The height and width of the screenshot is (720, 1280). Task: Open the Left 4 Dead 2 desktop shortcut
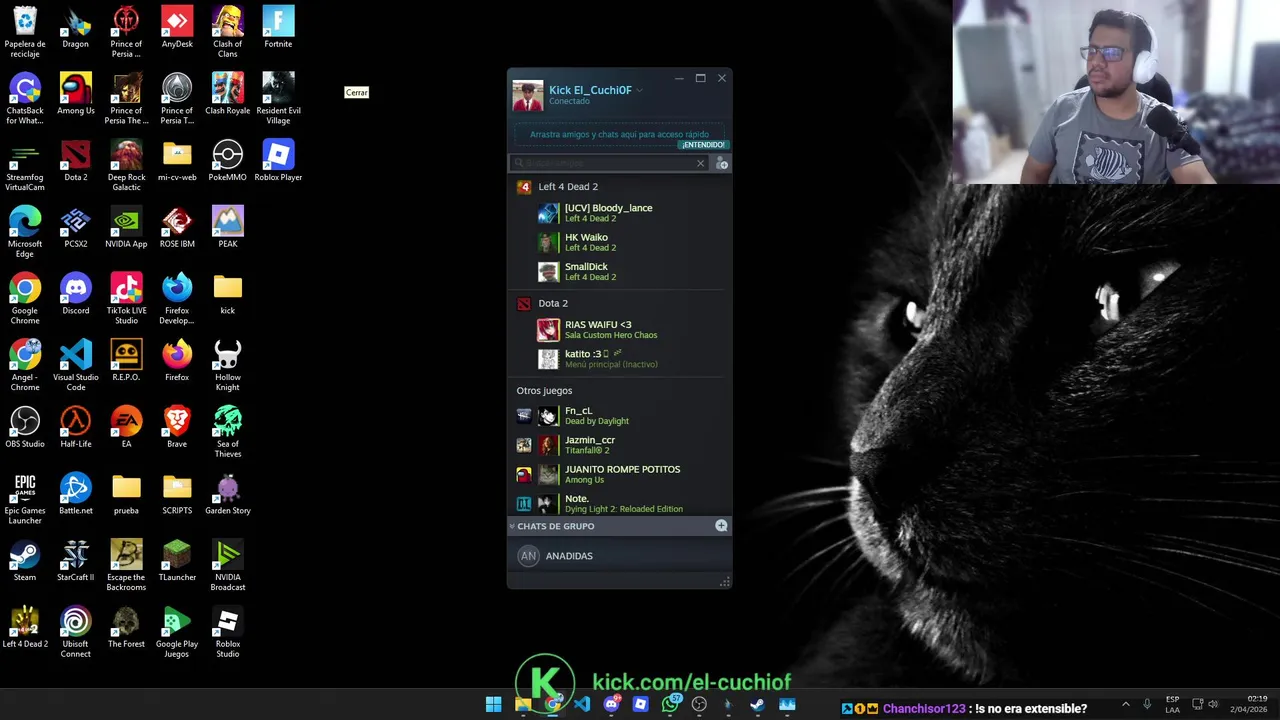pos(25,627)
